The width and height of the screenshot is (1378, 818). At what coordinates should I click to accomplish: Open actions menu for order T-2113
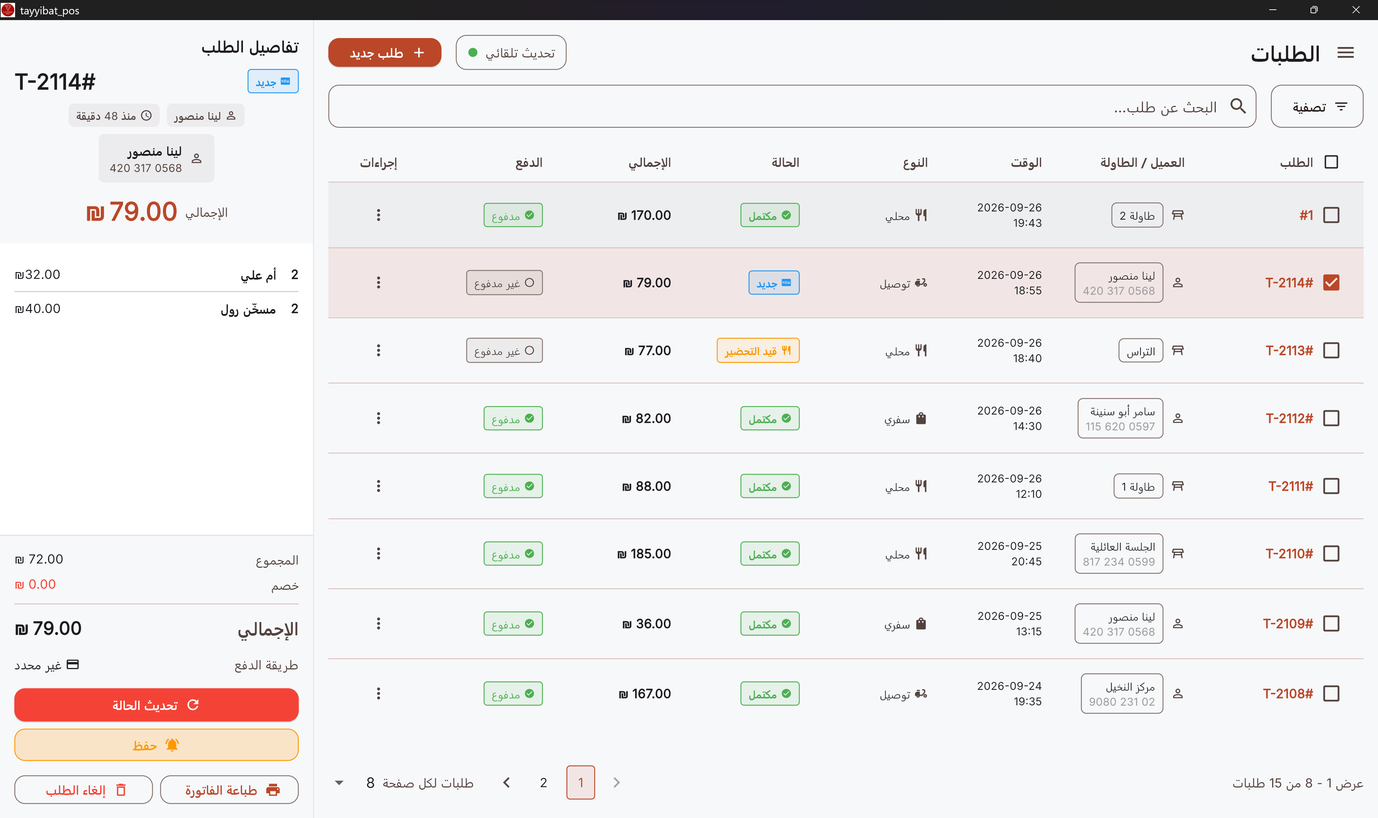pyautogui.click(x=378, y=351)
